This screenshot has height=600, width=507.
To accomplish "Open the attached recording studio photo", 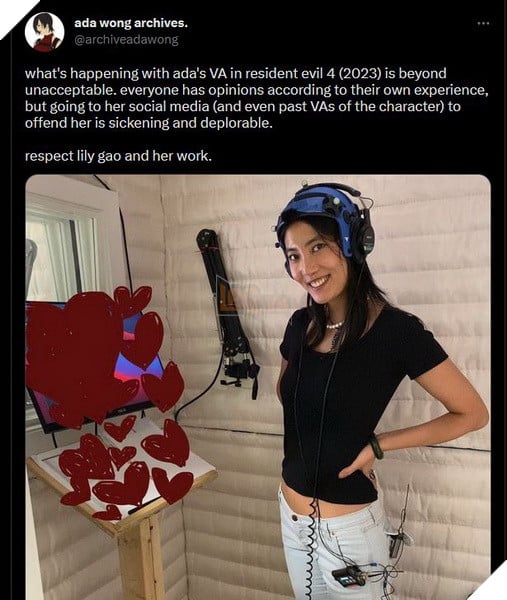I will pos(258,387).
